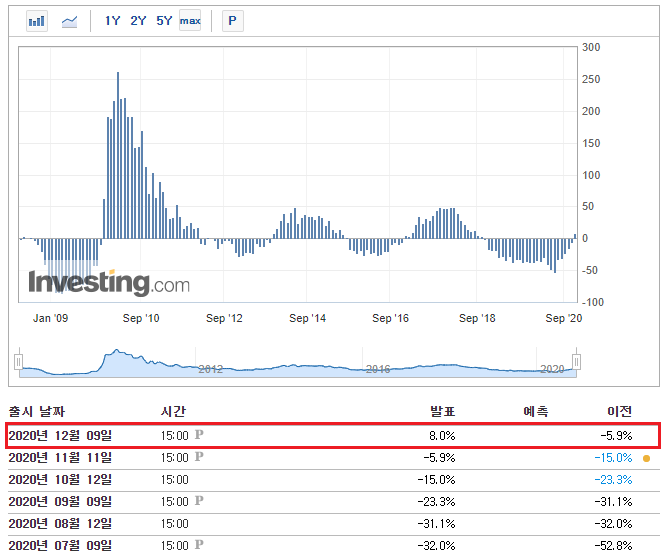Click the revised previous value -15.0%
The image size is (669, 559).
[613, 458]
